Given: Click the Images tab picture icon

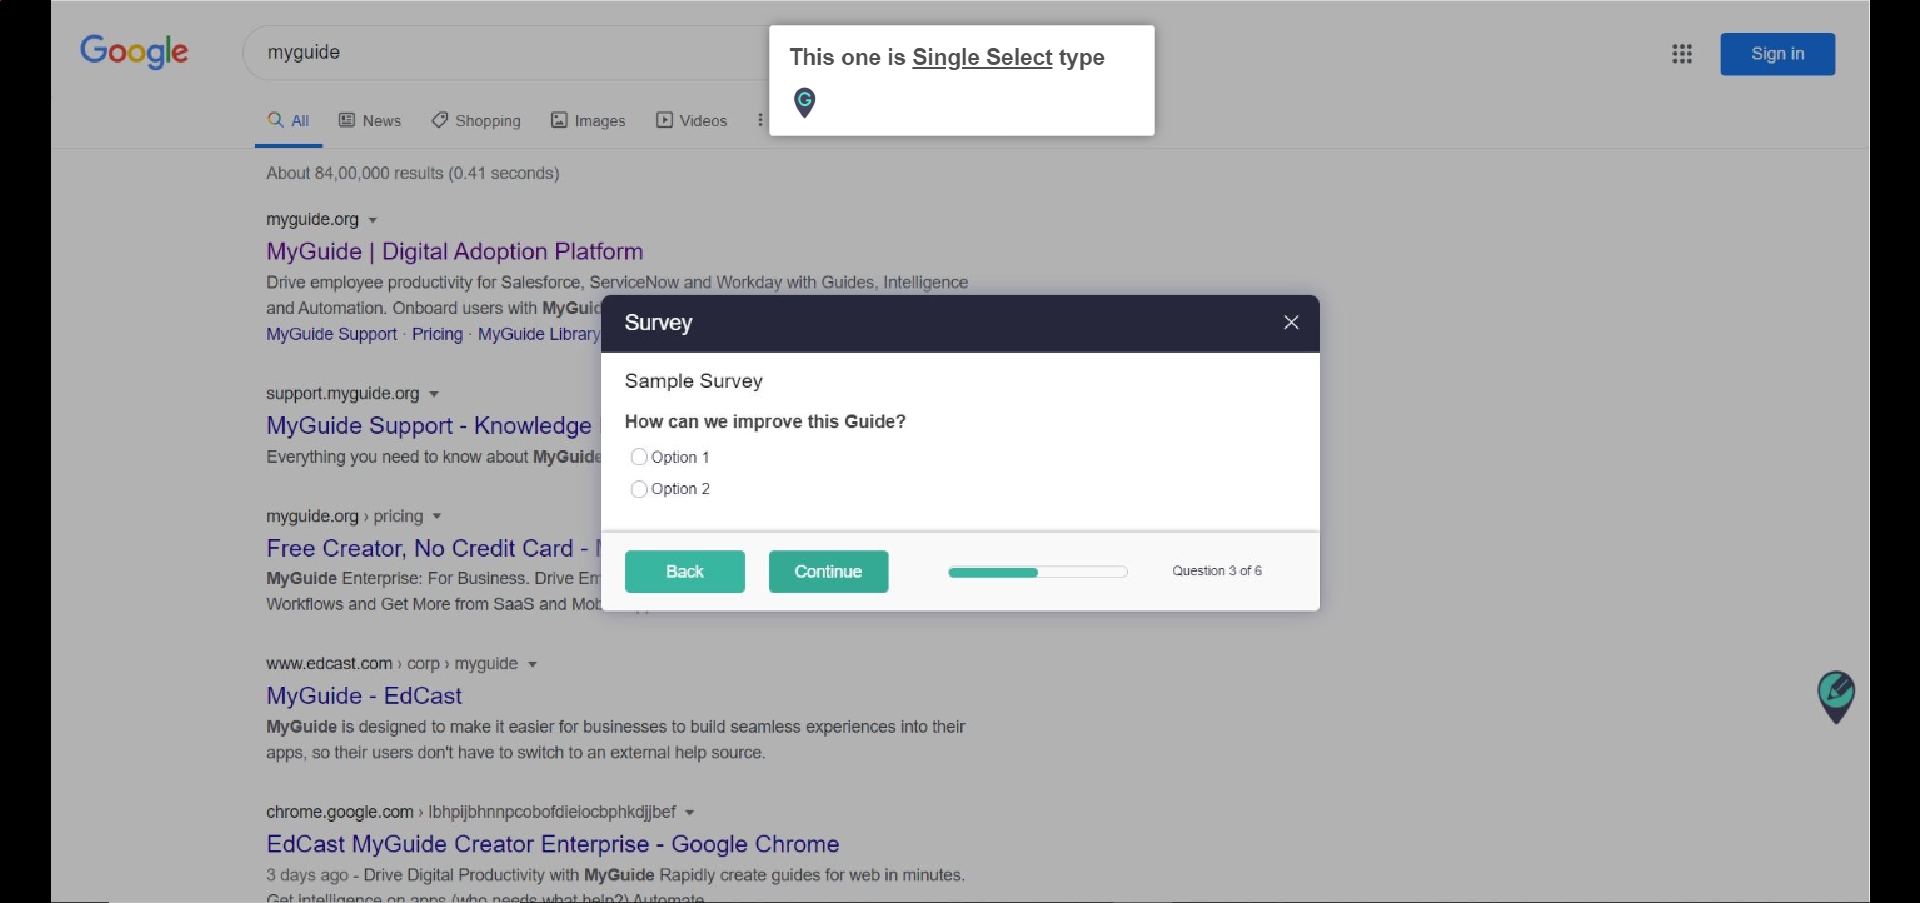Looking at the screenshot, I should [559, 120].
